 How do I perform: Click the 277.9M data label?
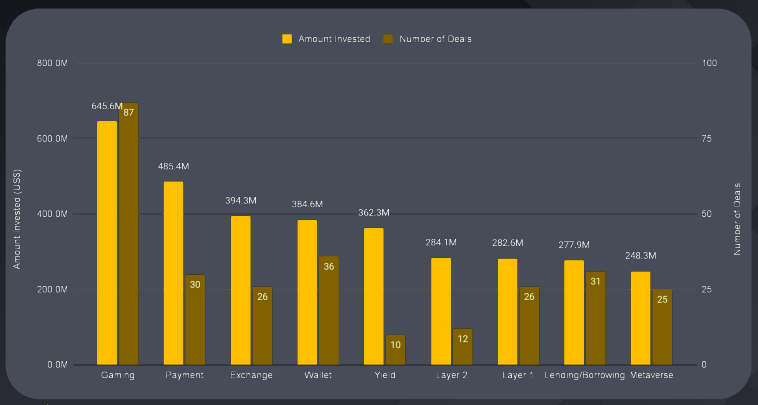(574, 245)
